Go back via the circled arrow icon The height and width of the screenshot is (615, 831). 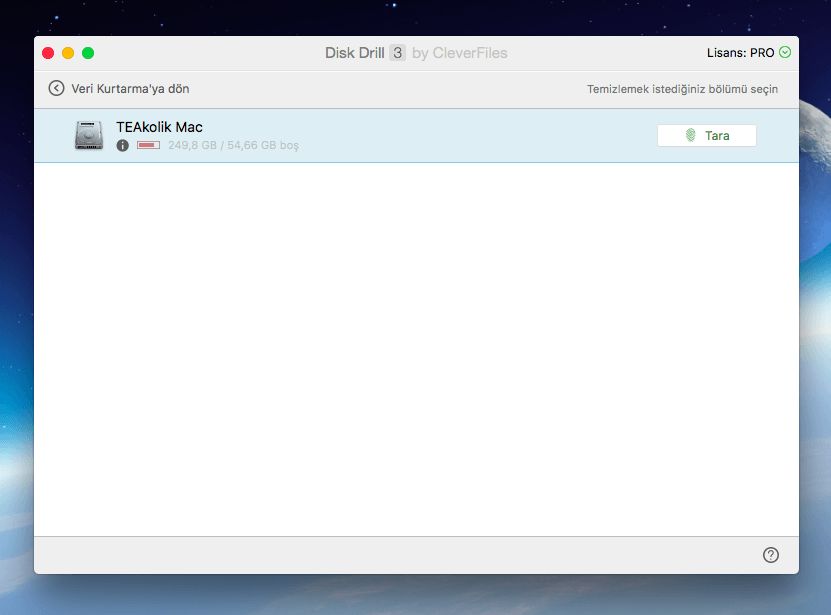(56, 88)
